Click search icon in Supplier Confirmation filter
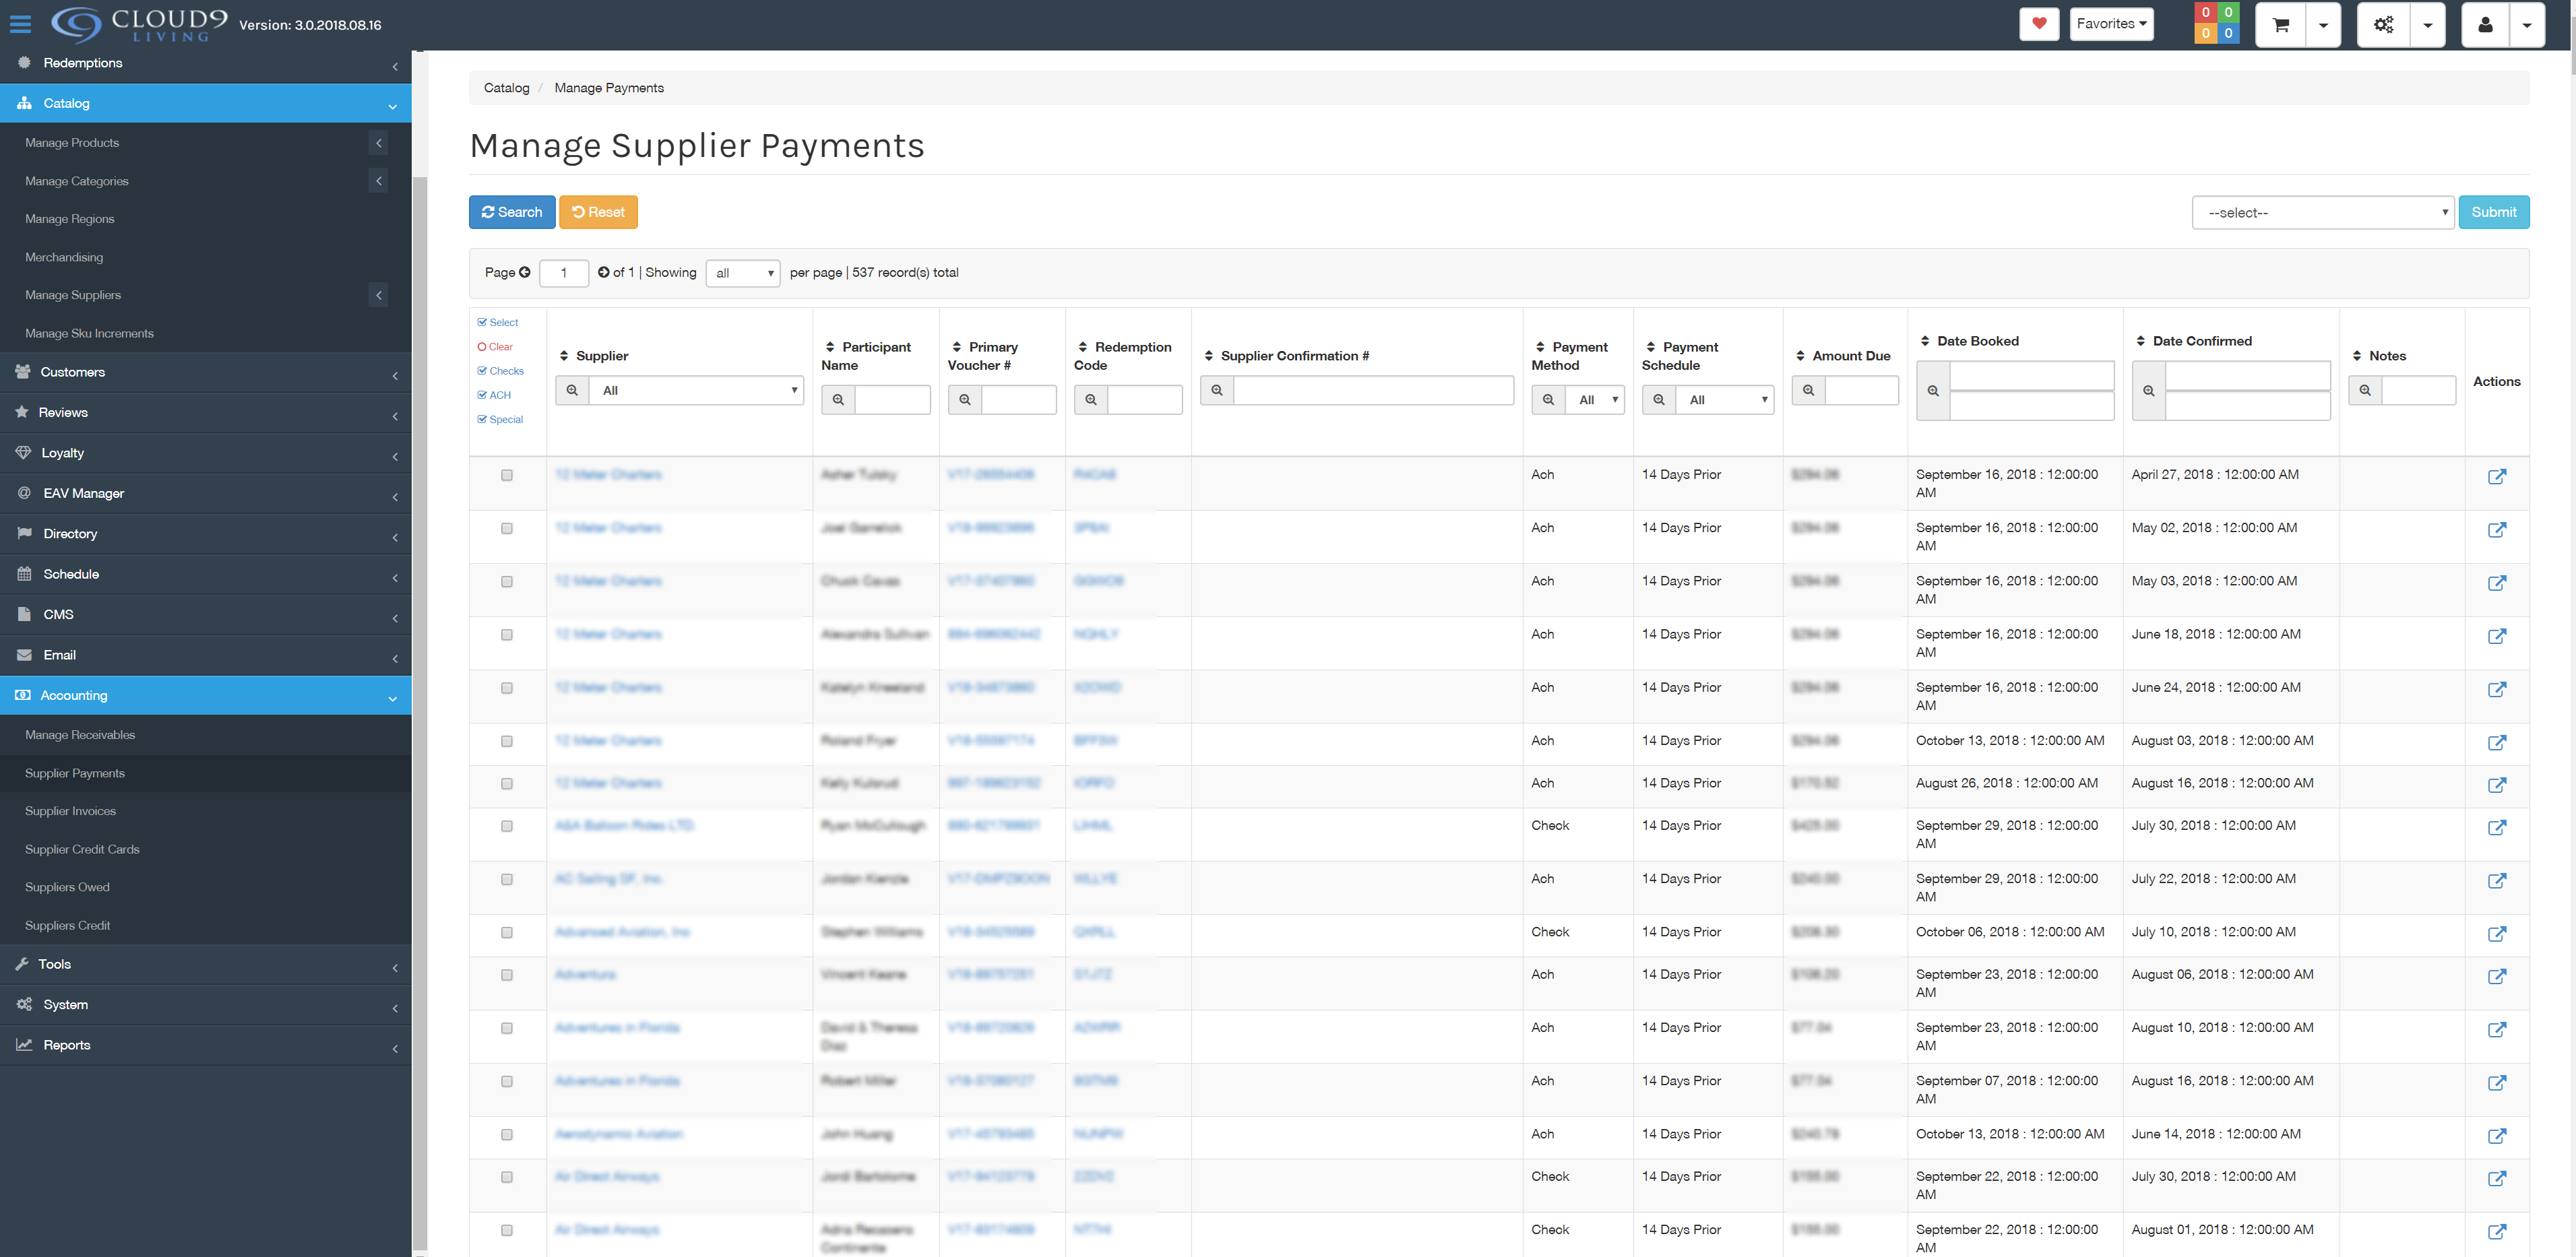 1217,390
